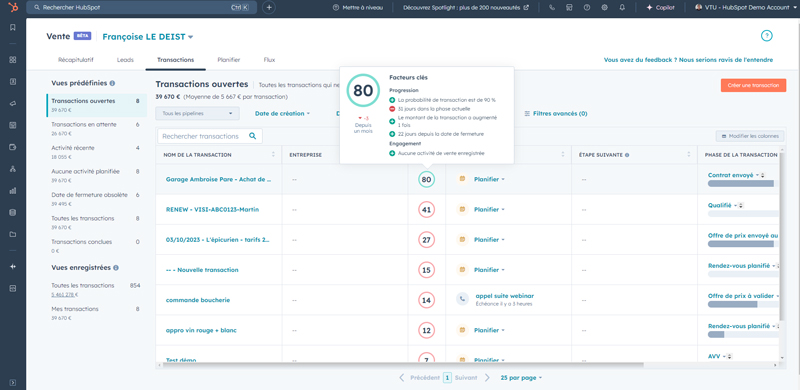This screenshot has height=390, width=800.
Task: Select the Transactions en attente view
Action: point(95,129)
